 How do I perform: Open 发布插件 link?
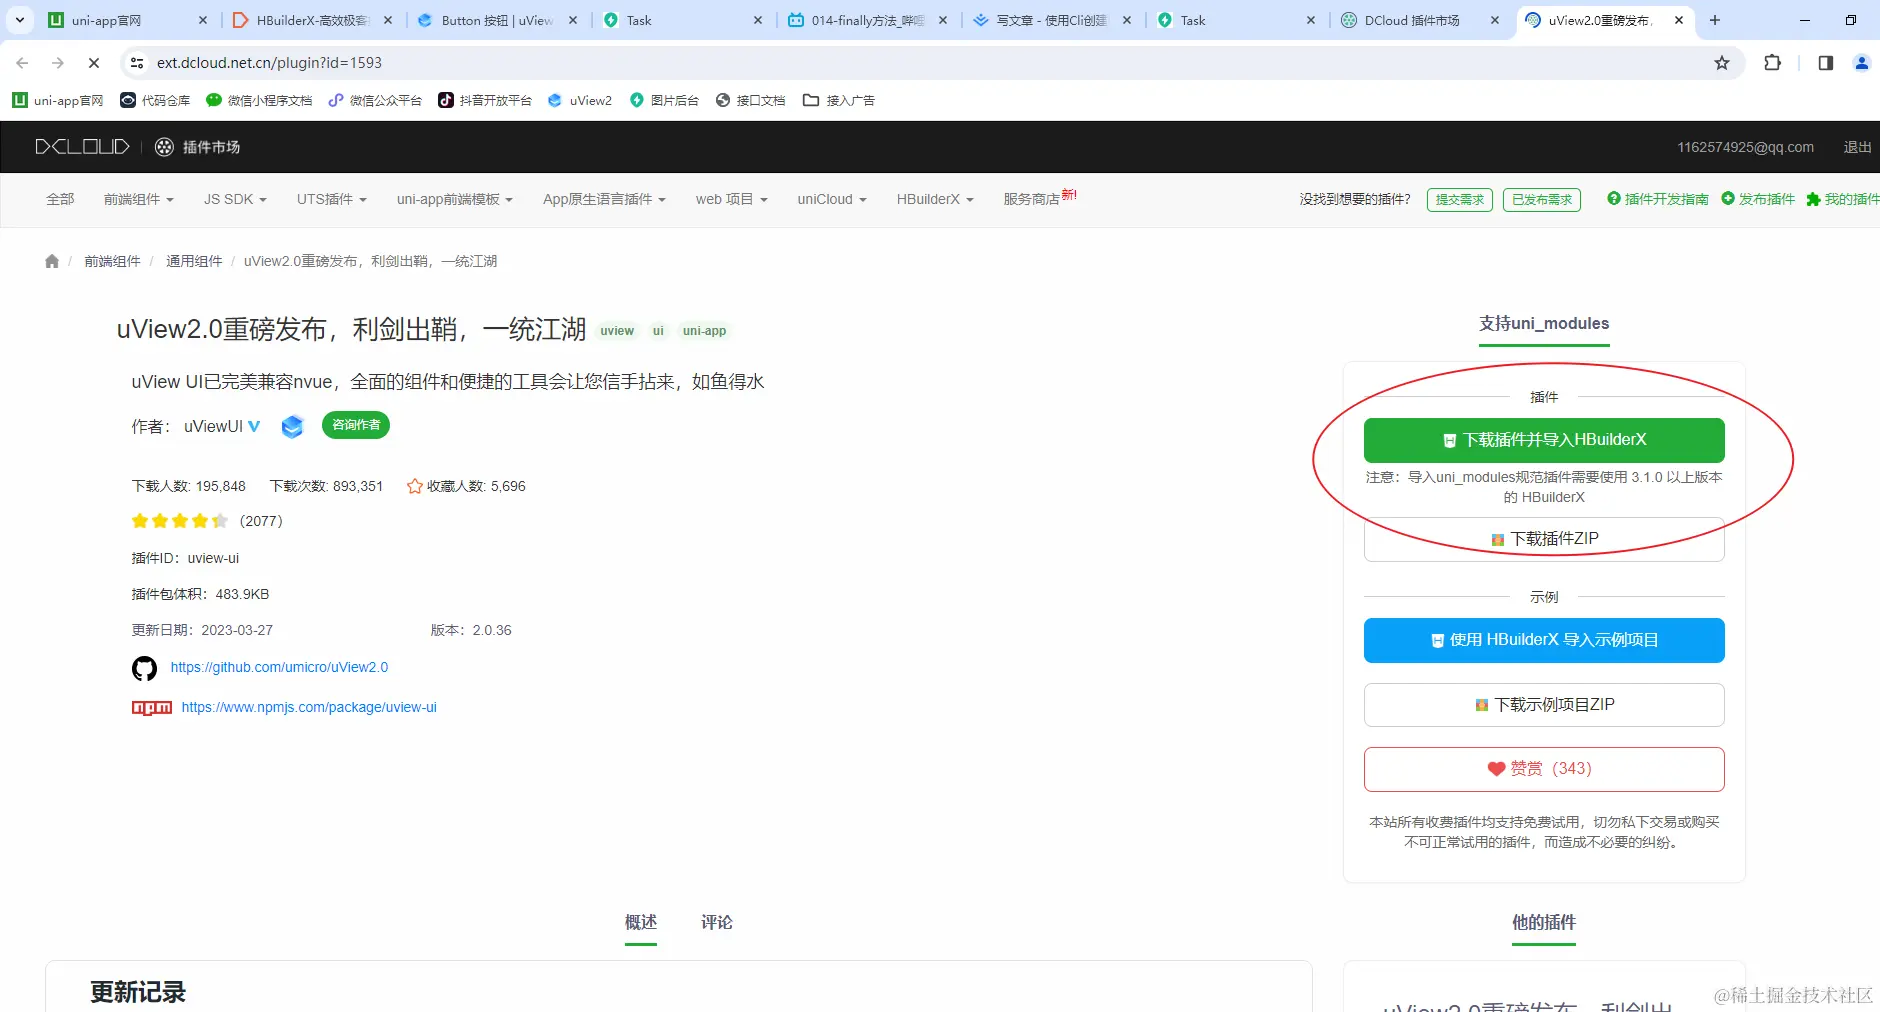1758,199
